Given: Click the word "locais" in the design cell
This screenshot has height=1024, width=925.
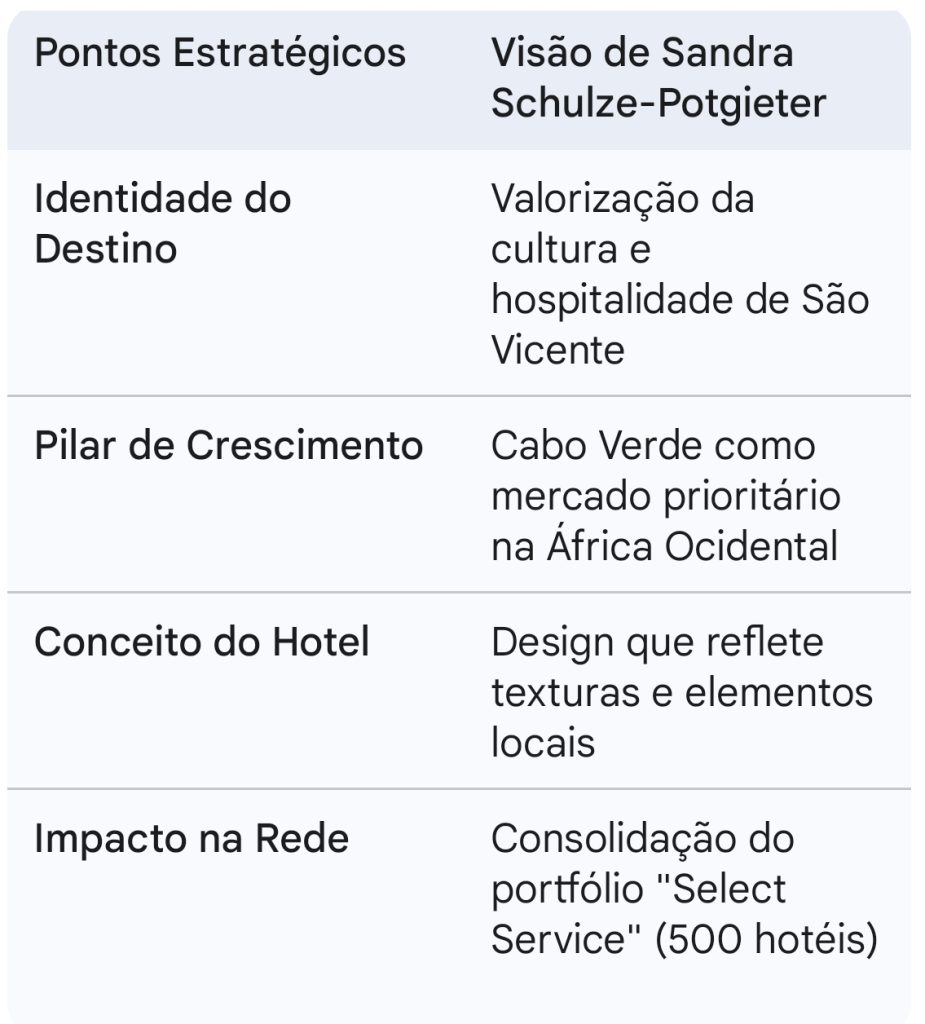Looking at the screenshot, I should [543, 743].
